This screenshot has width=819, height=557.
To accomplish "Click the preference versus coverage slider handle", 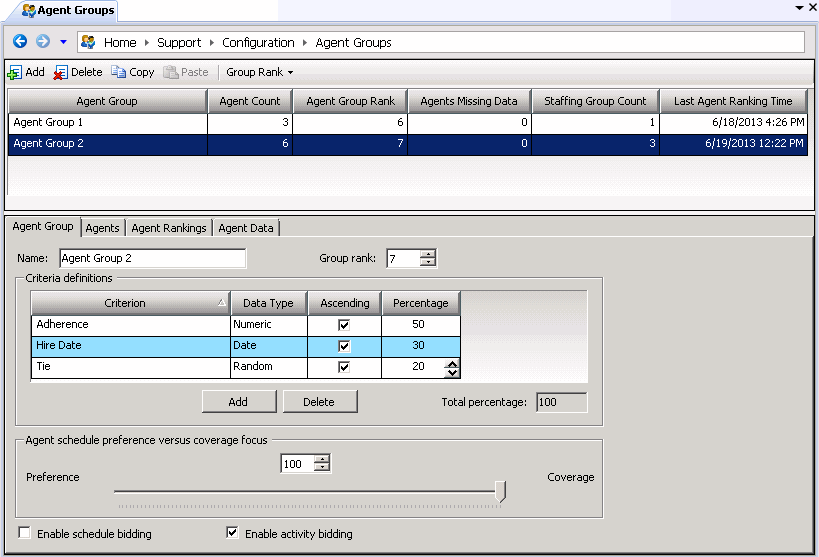I will pyautogui.click(x=501, y=491).
